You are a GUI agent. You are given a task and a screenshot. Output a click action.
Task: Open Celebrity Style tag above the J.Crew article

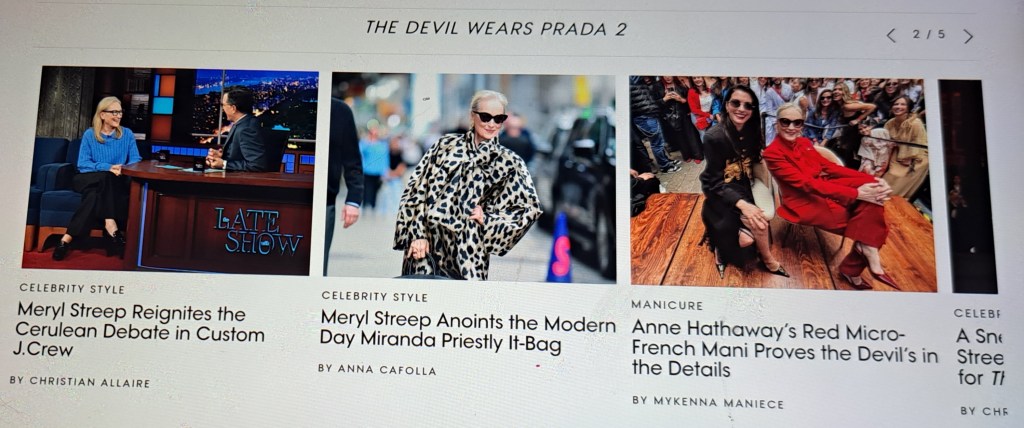pos(72,288)
